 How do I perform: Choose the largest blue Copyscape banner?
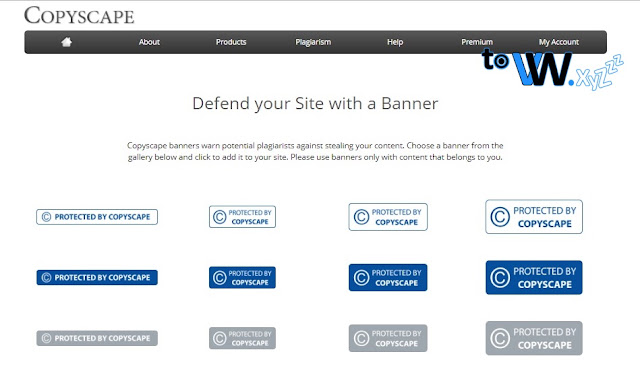[534, 277]
